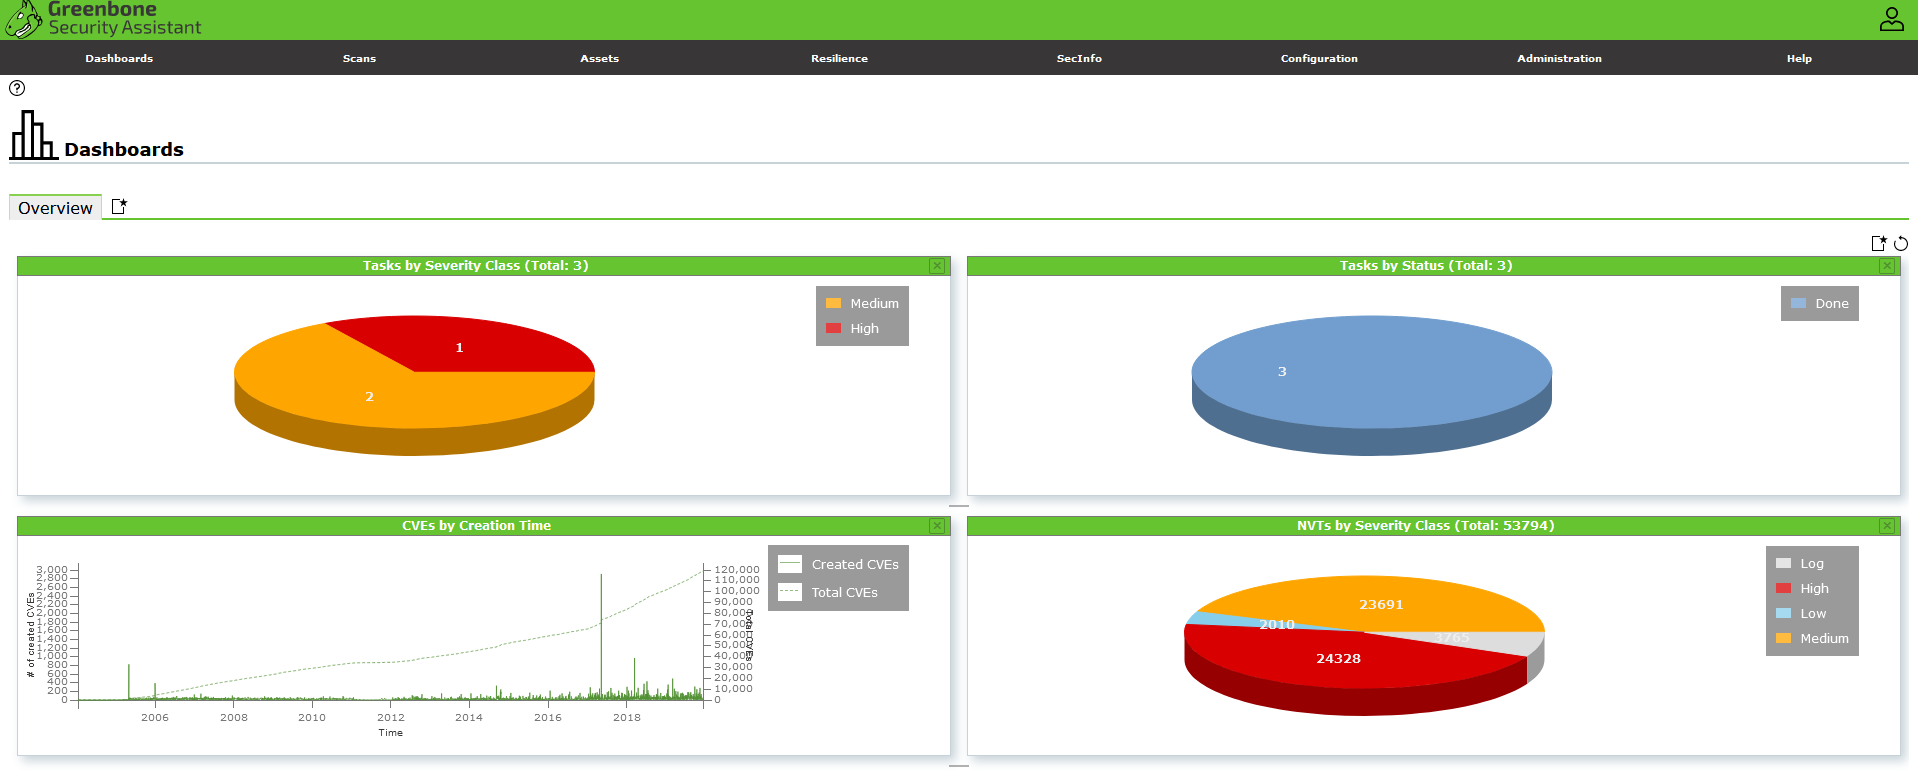The width and height of the screenshot is (1918, 777).
Task: Select the Overview dashboard tab
Action: click(55, 208)
